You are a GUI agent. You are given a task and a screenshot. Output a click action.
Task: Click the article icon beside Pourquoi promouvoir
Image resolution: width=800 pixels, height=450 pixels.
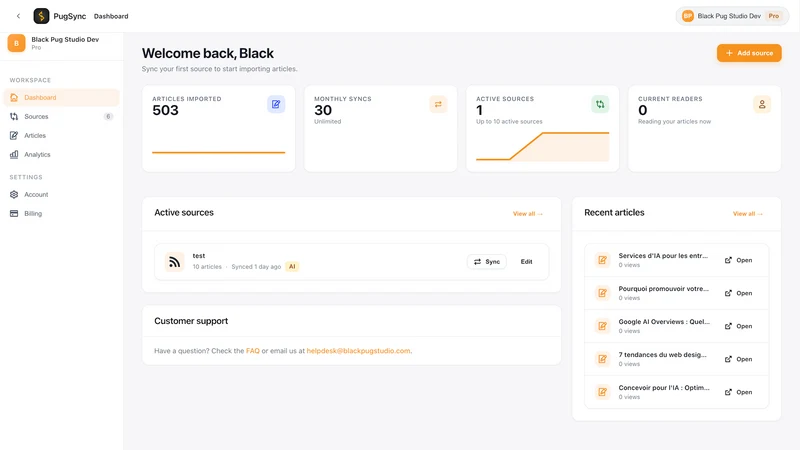click(603, 293)
